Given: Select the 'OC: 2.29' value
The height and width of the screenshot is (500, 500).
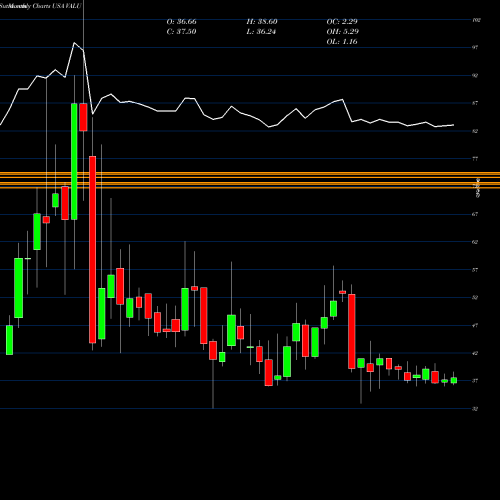Looking at the screenshot, I should click(342, 22).
